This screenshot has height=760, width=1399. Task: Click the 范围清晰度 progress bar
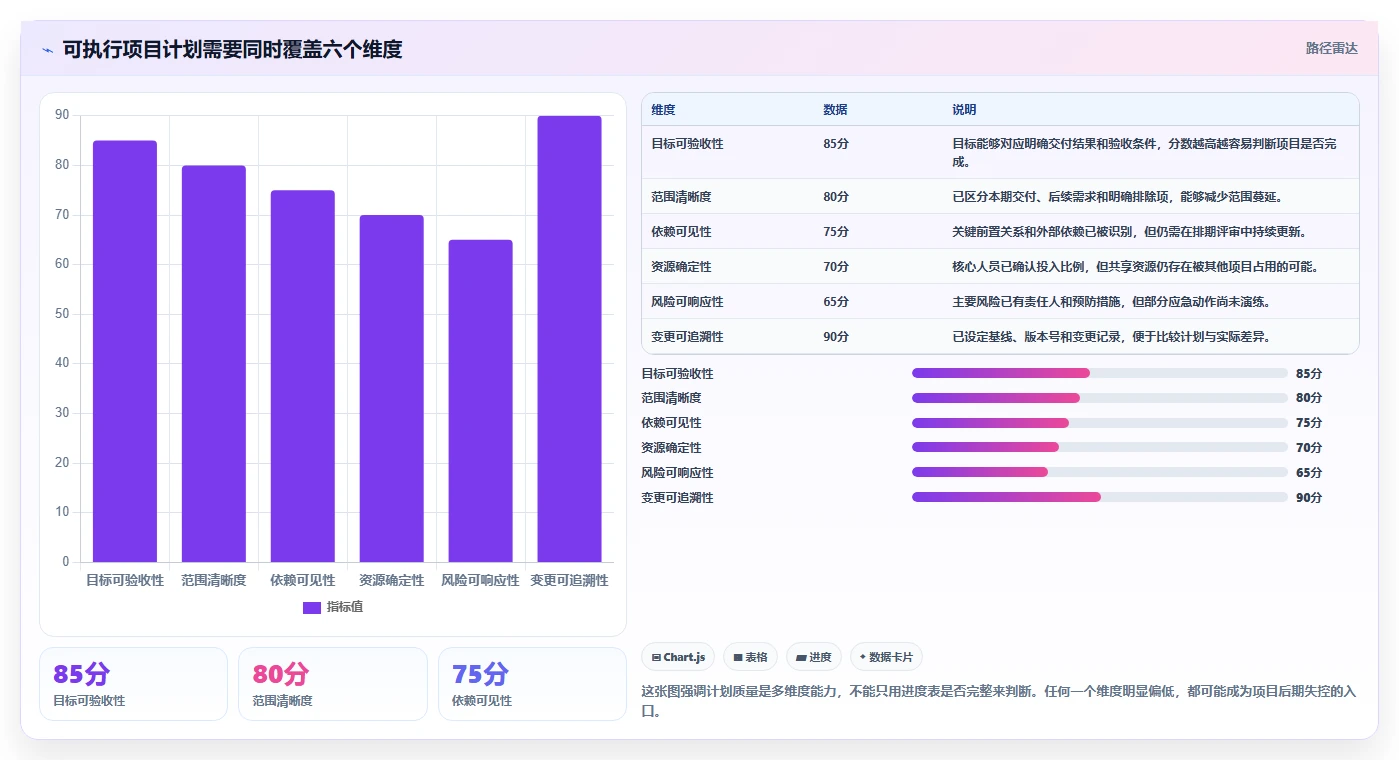click(1100, 398)
